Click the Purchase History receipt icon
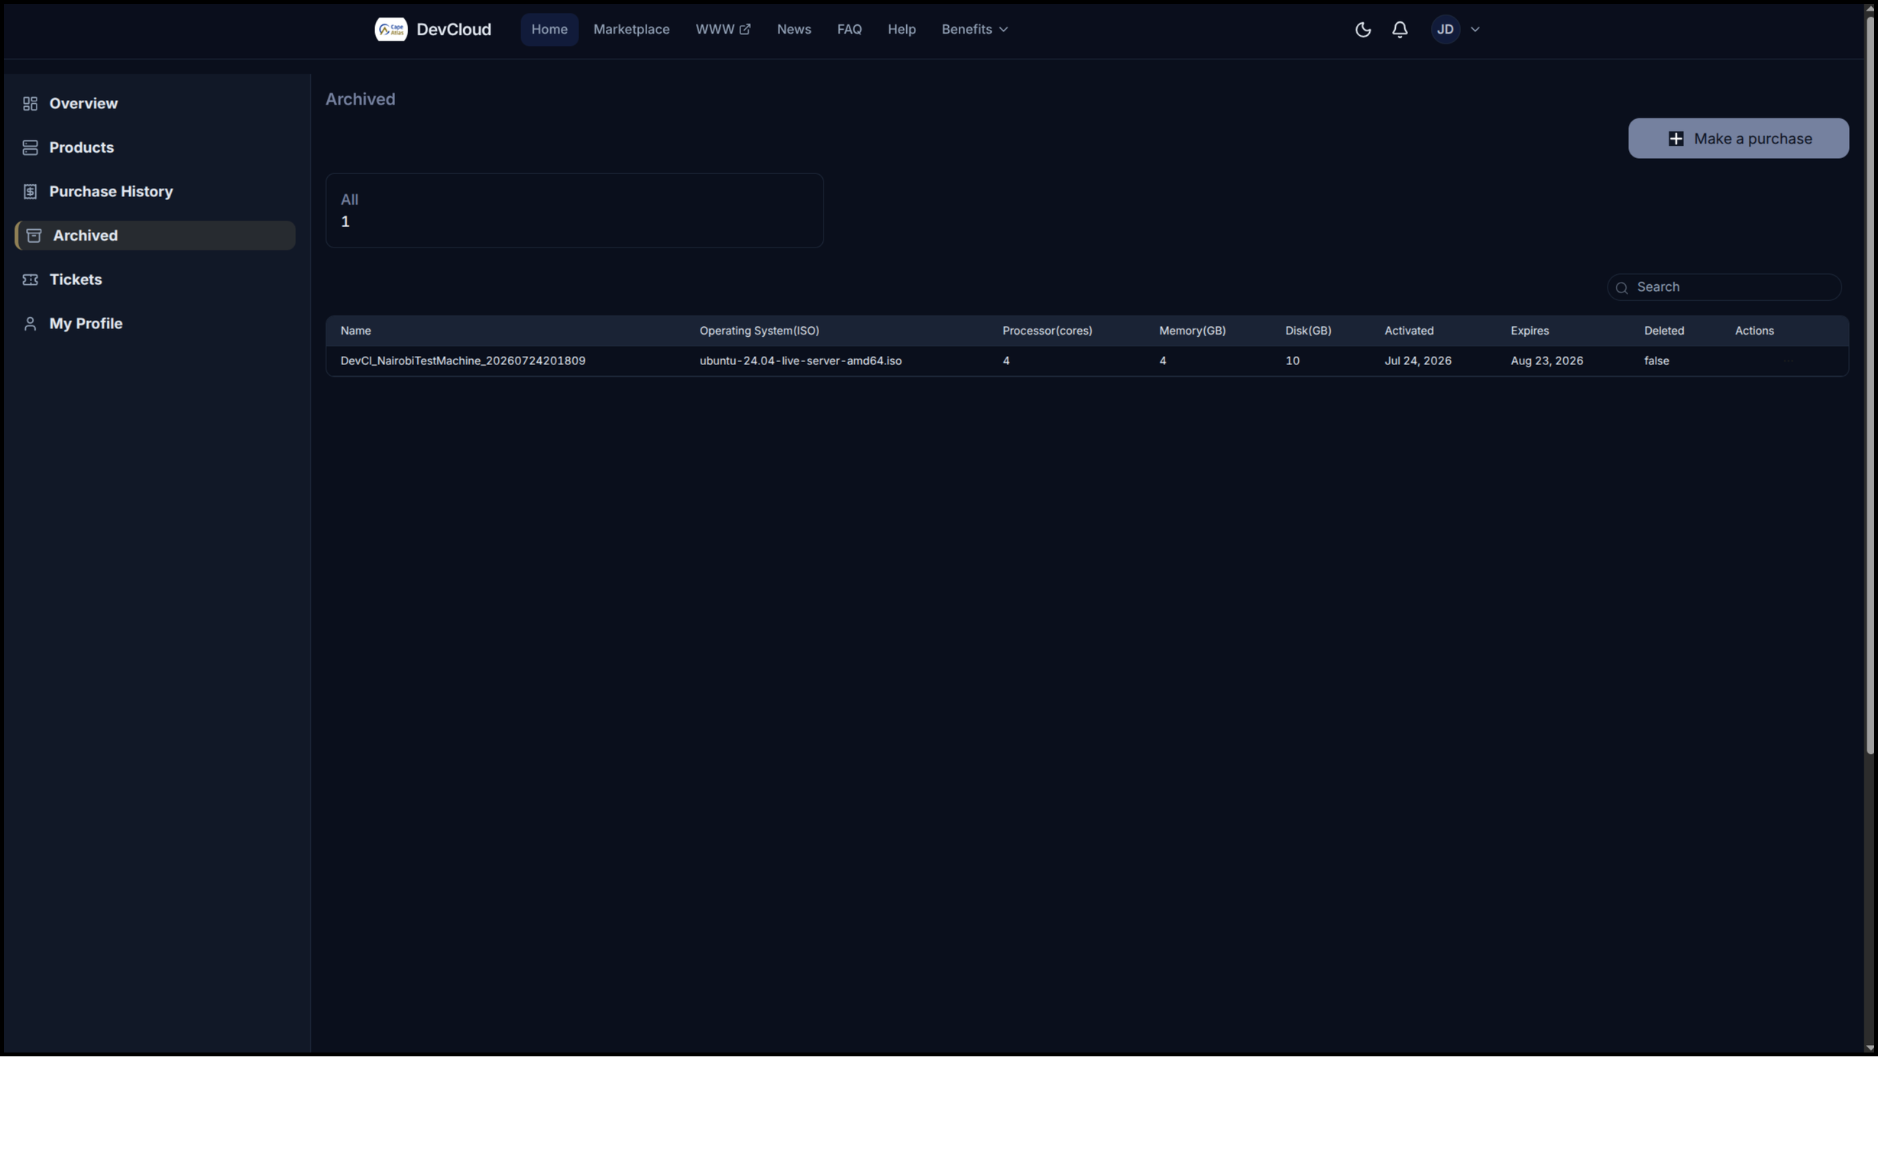The height and width of the screenshot is (1168, 1878). click(x=30, y=191)
